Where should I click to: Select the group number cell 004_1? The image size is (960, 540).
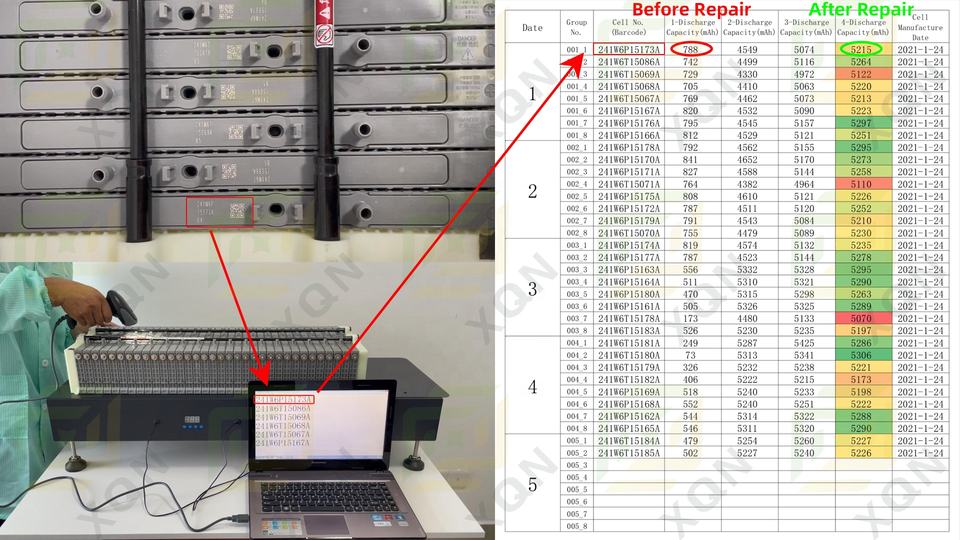pos(576,343)
